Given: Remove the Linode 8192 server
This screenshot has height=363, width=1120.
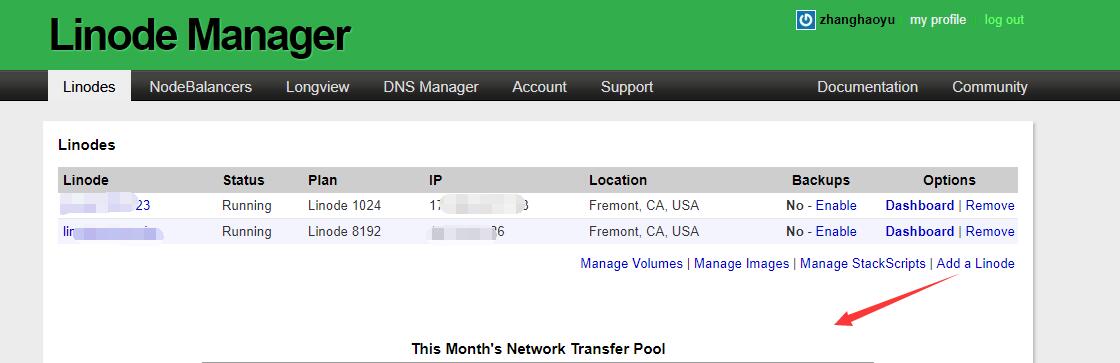Looking at the screenshot, I should 990,232.
